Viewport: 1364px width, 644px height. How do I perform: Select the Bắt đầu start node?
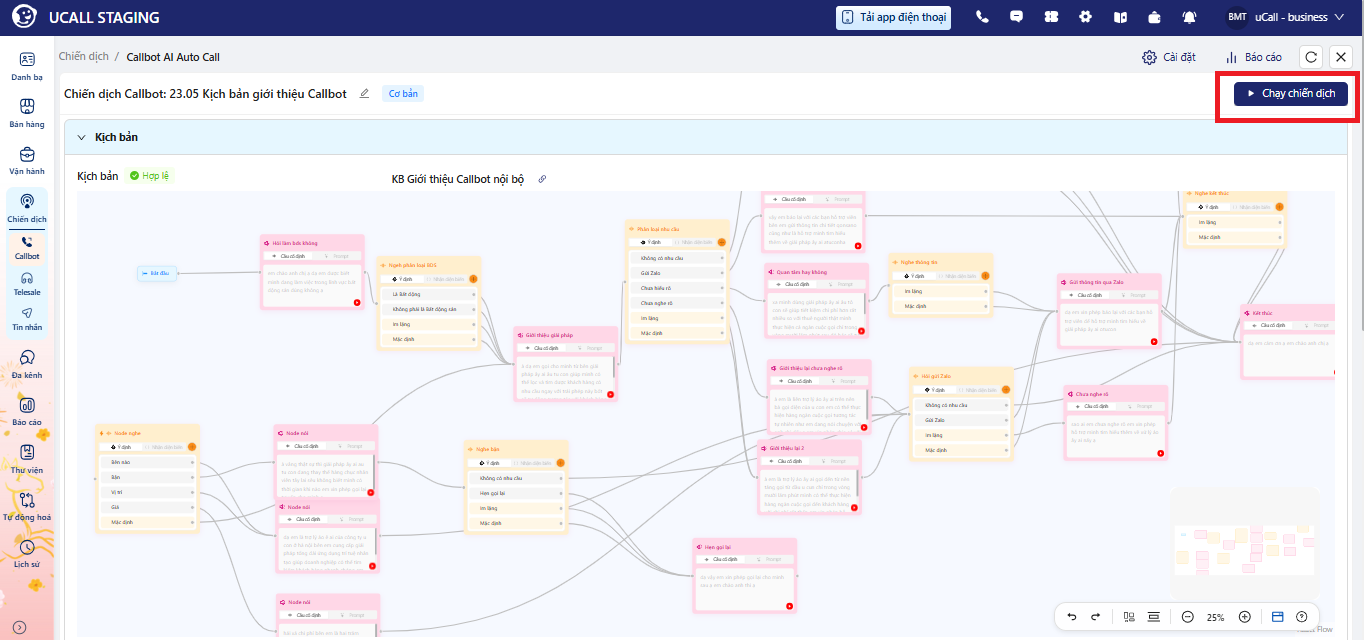pyautogui.click(x=157, y=272)
